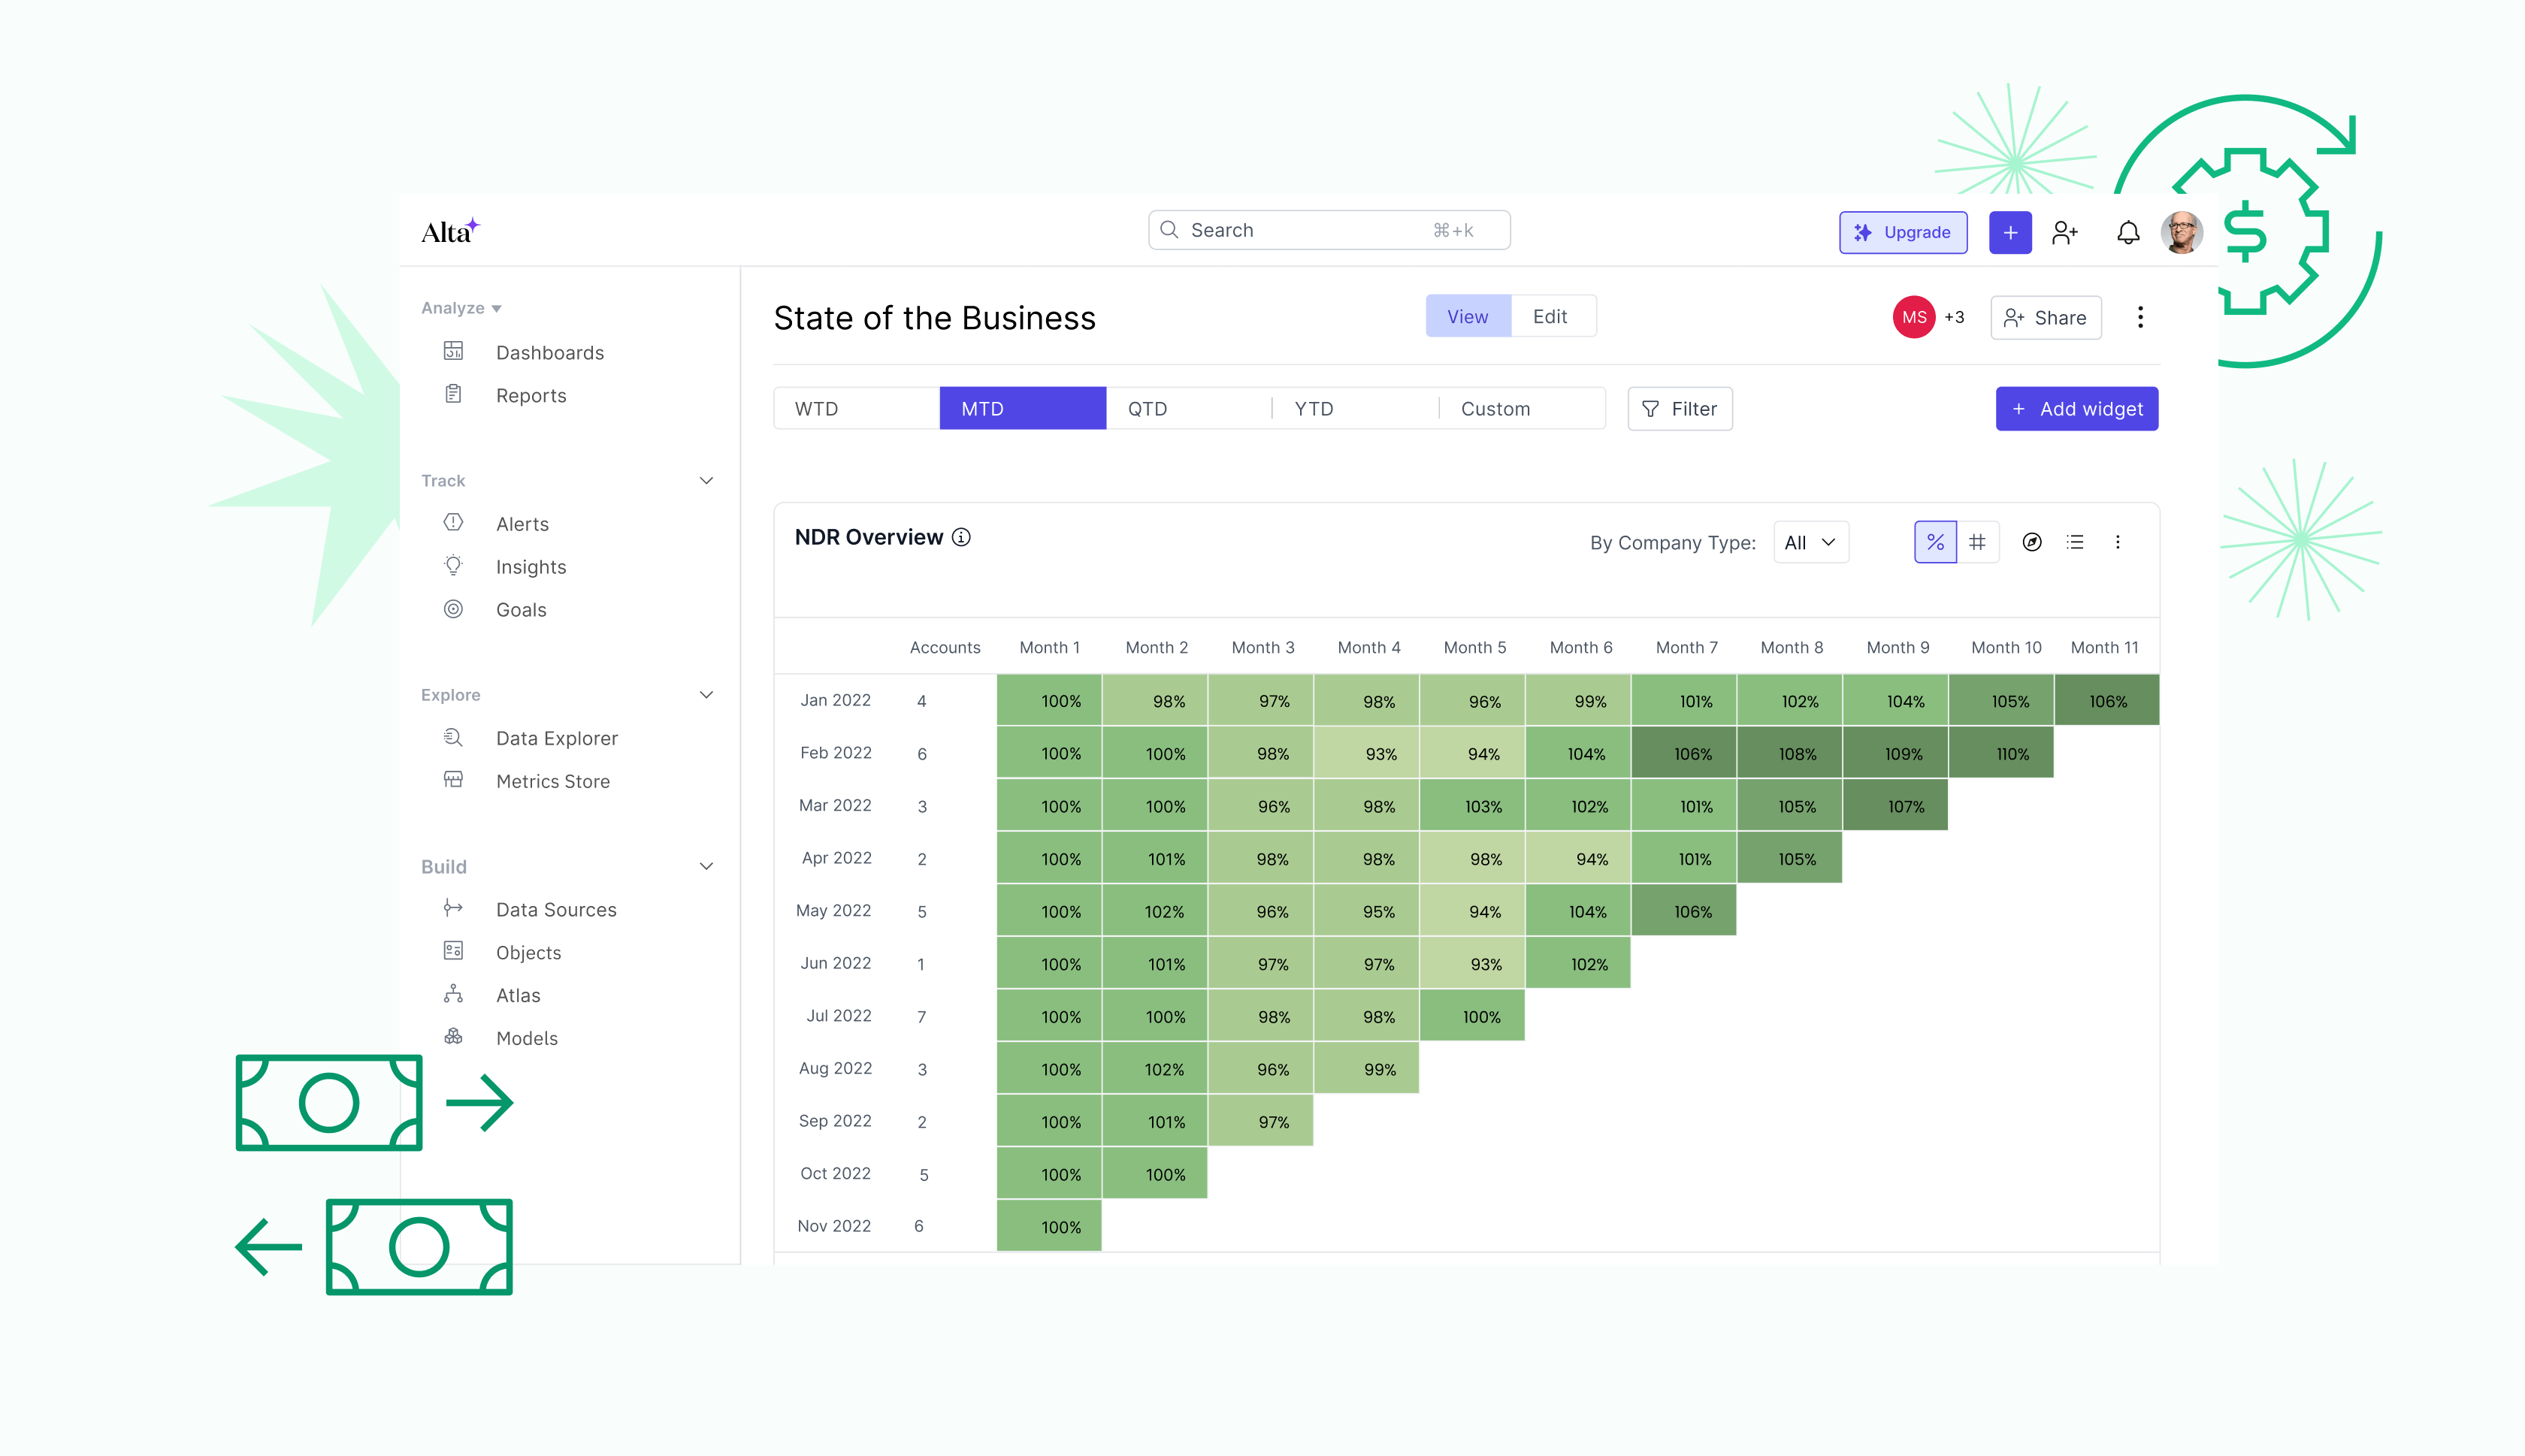Enable percentage display mode on NDR widget
The height and width of the screenshot is (1456, 2525).
[1935, 541]
